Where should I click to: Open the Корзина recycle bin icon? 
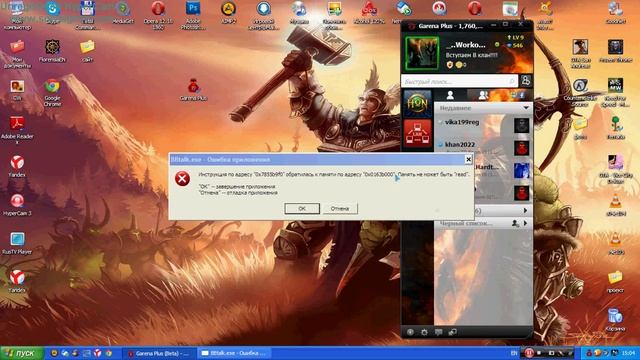615,320
